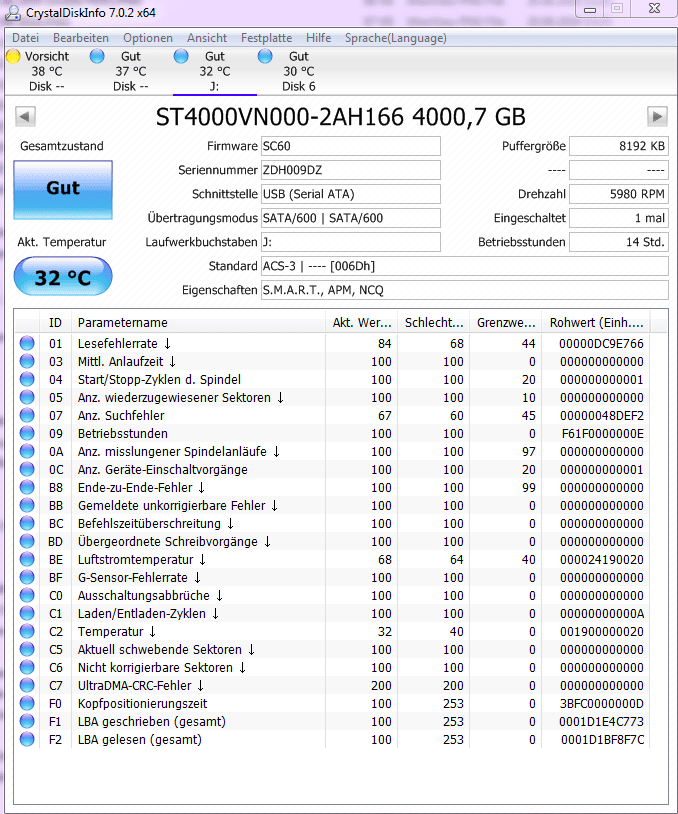678x814 pixels.
Task: Select the Übergeordnete Schreibvorgänge row
Action: 332,541
